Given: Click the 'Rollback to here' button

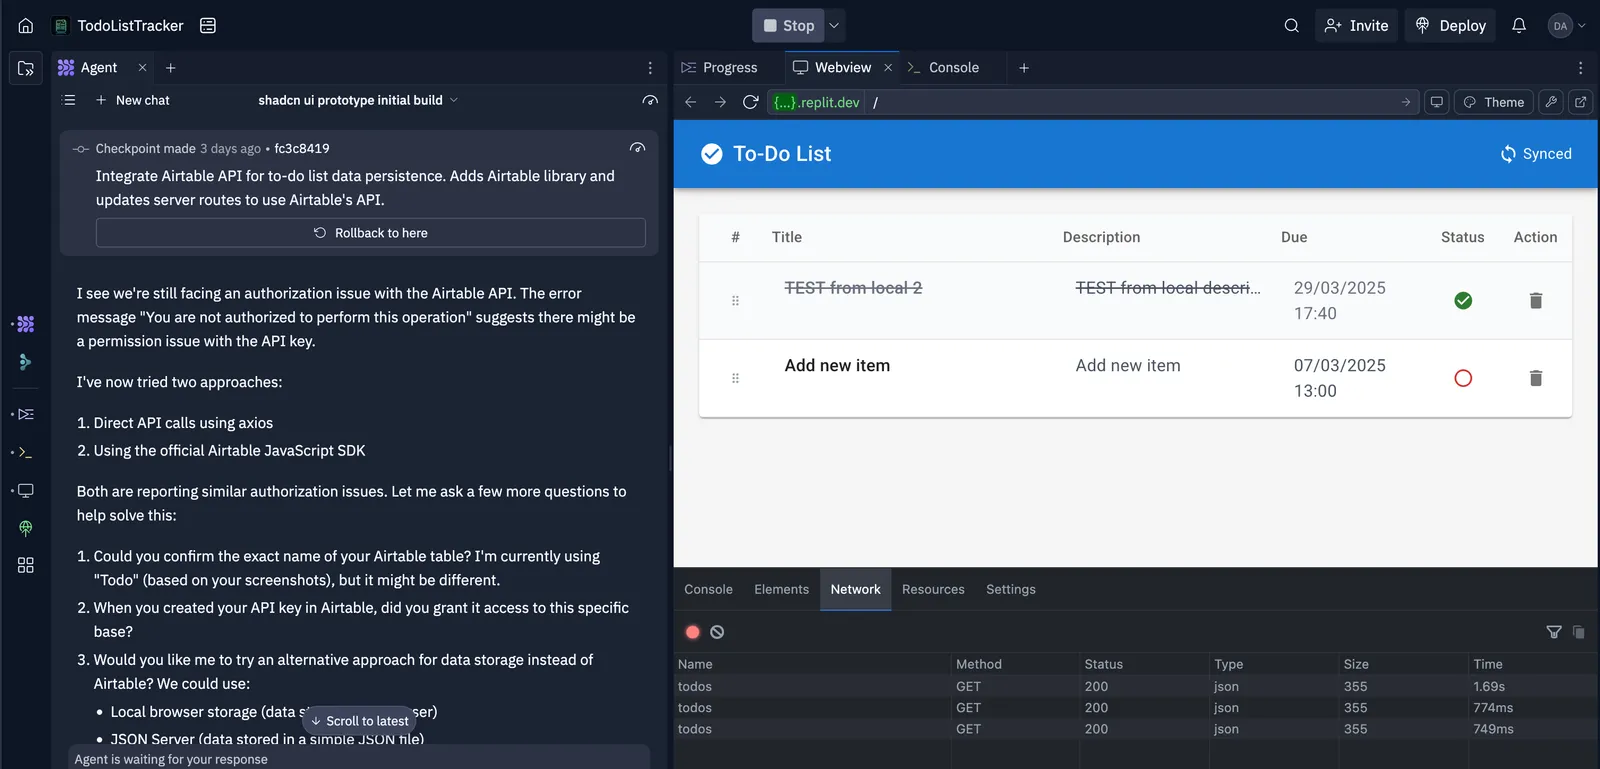Looking at the screenshot, I should (370, 233).
